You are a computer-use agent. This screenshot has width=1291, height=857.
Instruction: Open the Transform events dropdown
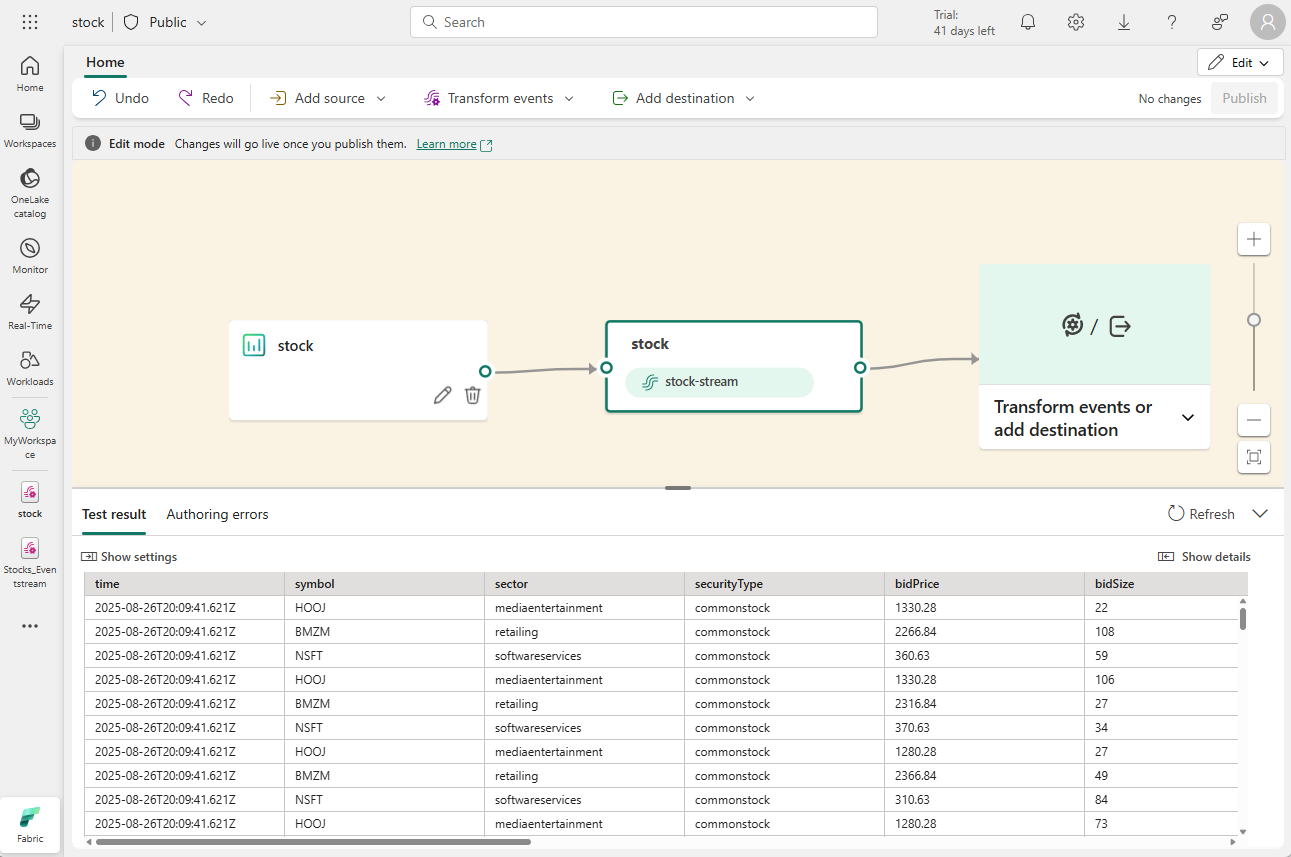[x=499, y=98]
